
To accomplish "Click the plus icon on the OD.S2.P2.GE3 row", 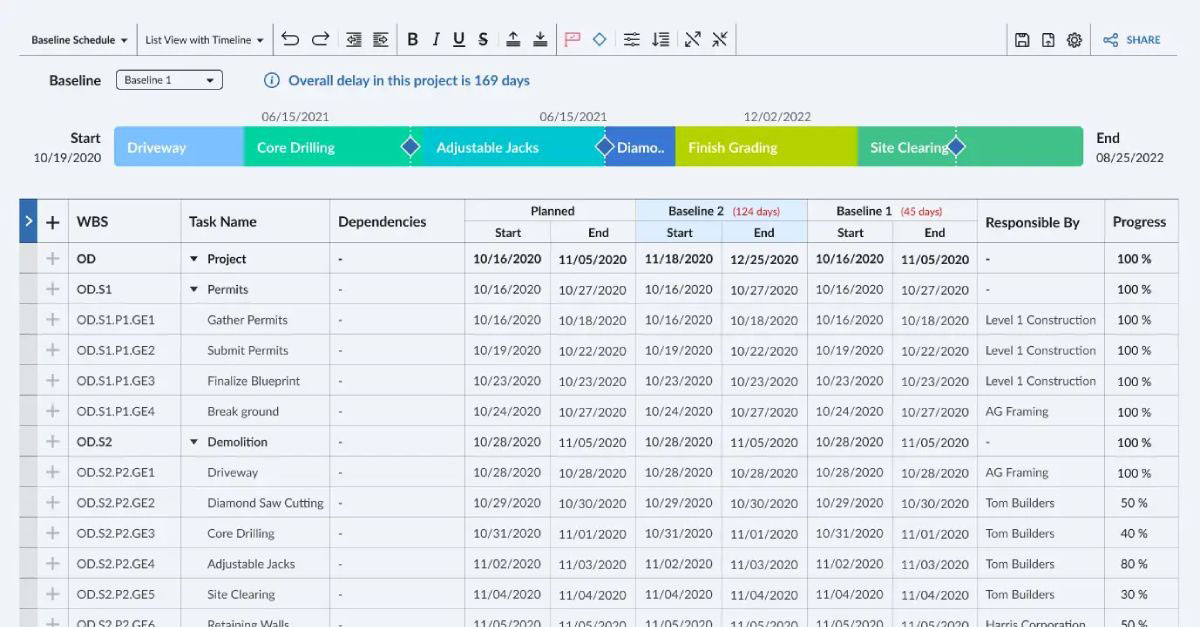I will [x=53, y=533].
